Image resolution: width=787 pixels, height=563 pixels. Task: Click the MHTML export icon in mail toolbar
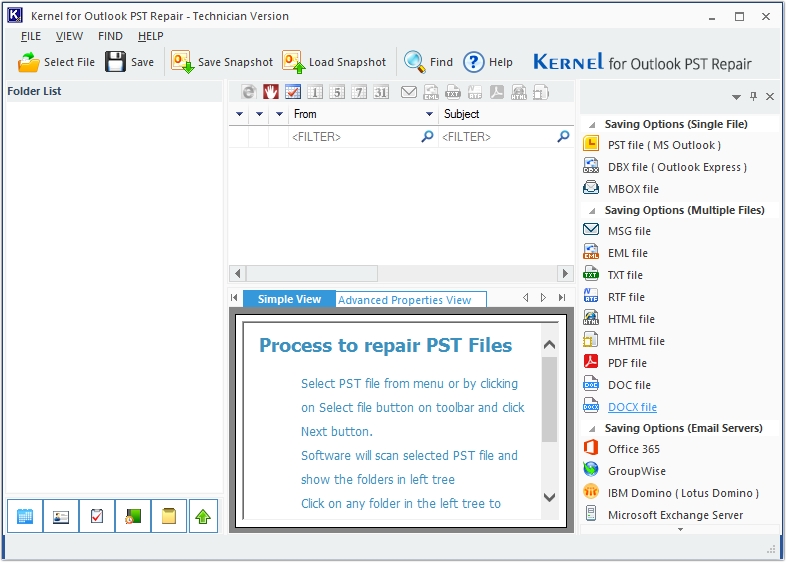541,92
